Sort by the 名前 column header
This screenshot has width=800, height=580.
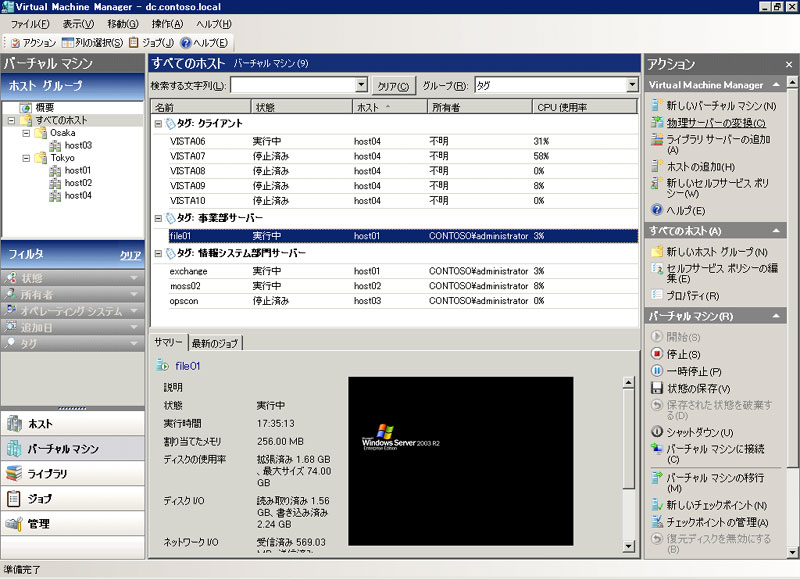click(201, 107)
